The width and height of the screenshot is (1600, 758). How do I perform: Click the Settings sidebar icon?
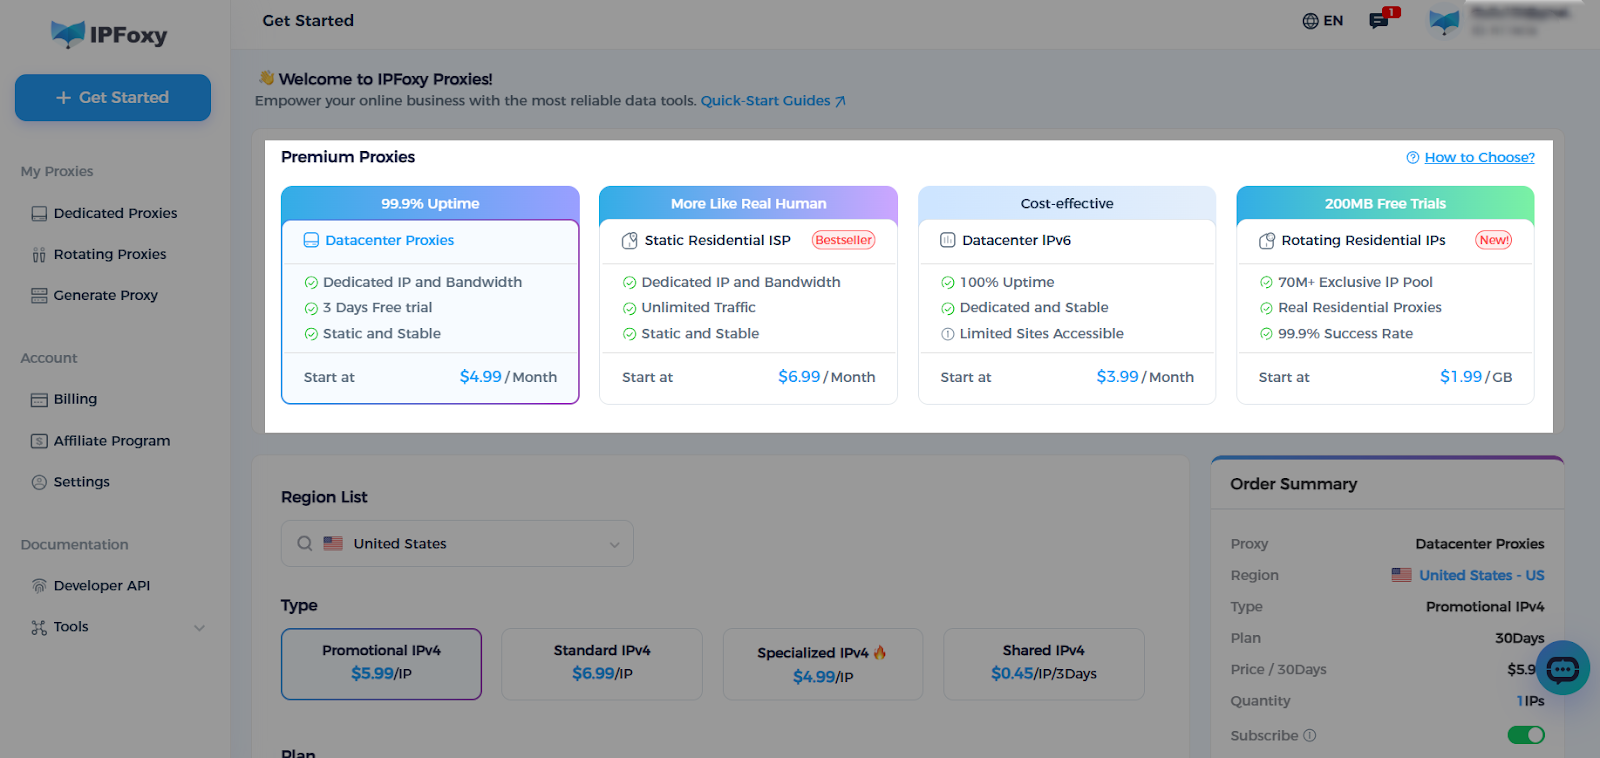coord(39,482)
